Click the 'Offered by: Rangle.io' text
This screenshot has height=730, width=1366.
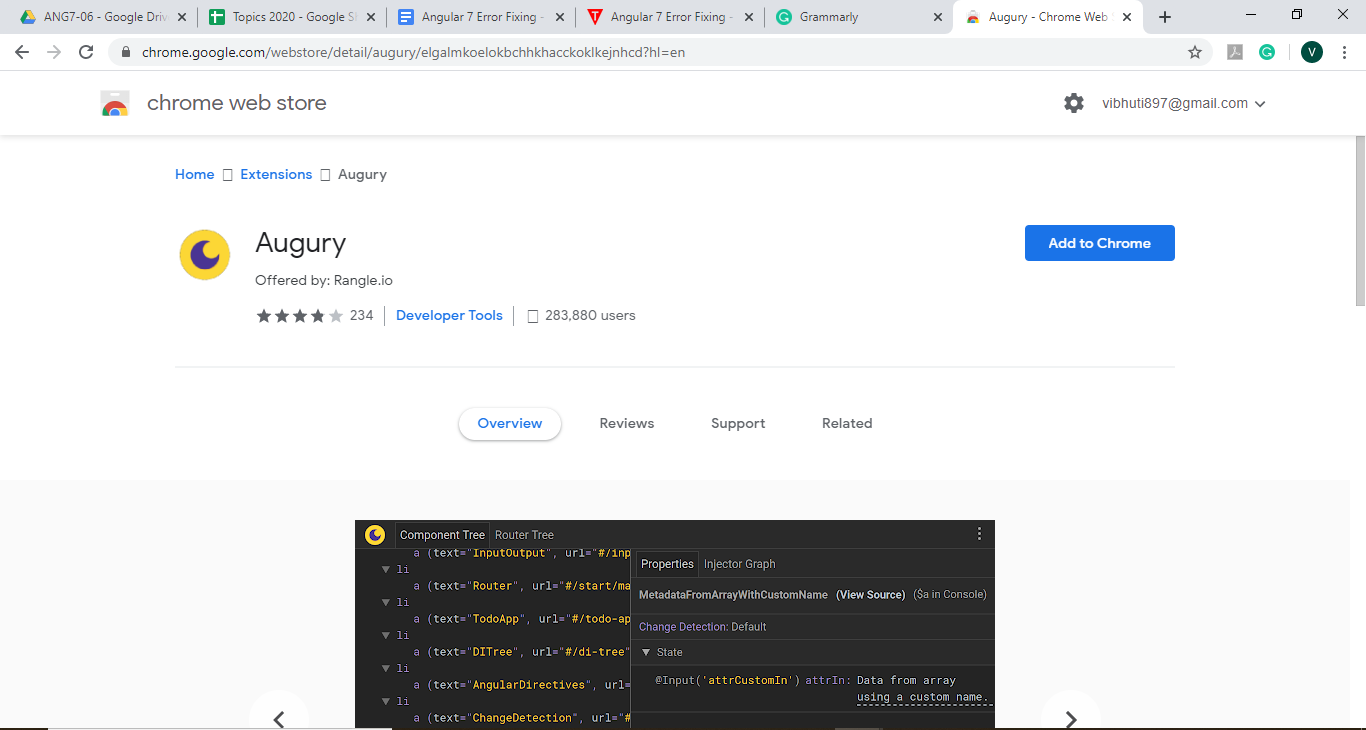324,281
